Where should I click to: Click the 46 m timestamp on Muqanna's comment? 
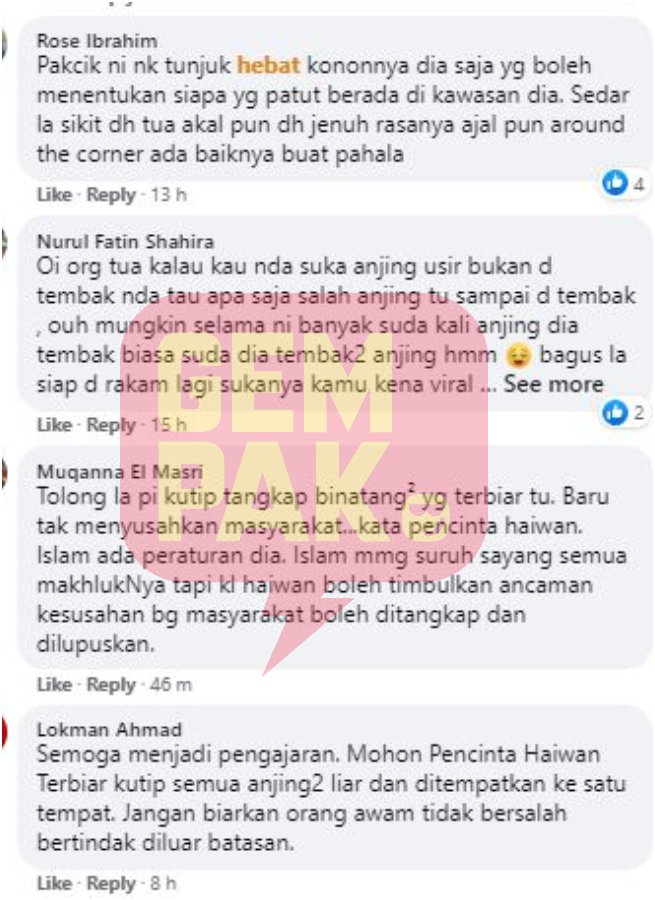pos(170,684)
